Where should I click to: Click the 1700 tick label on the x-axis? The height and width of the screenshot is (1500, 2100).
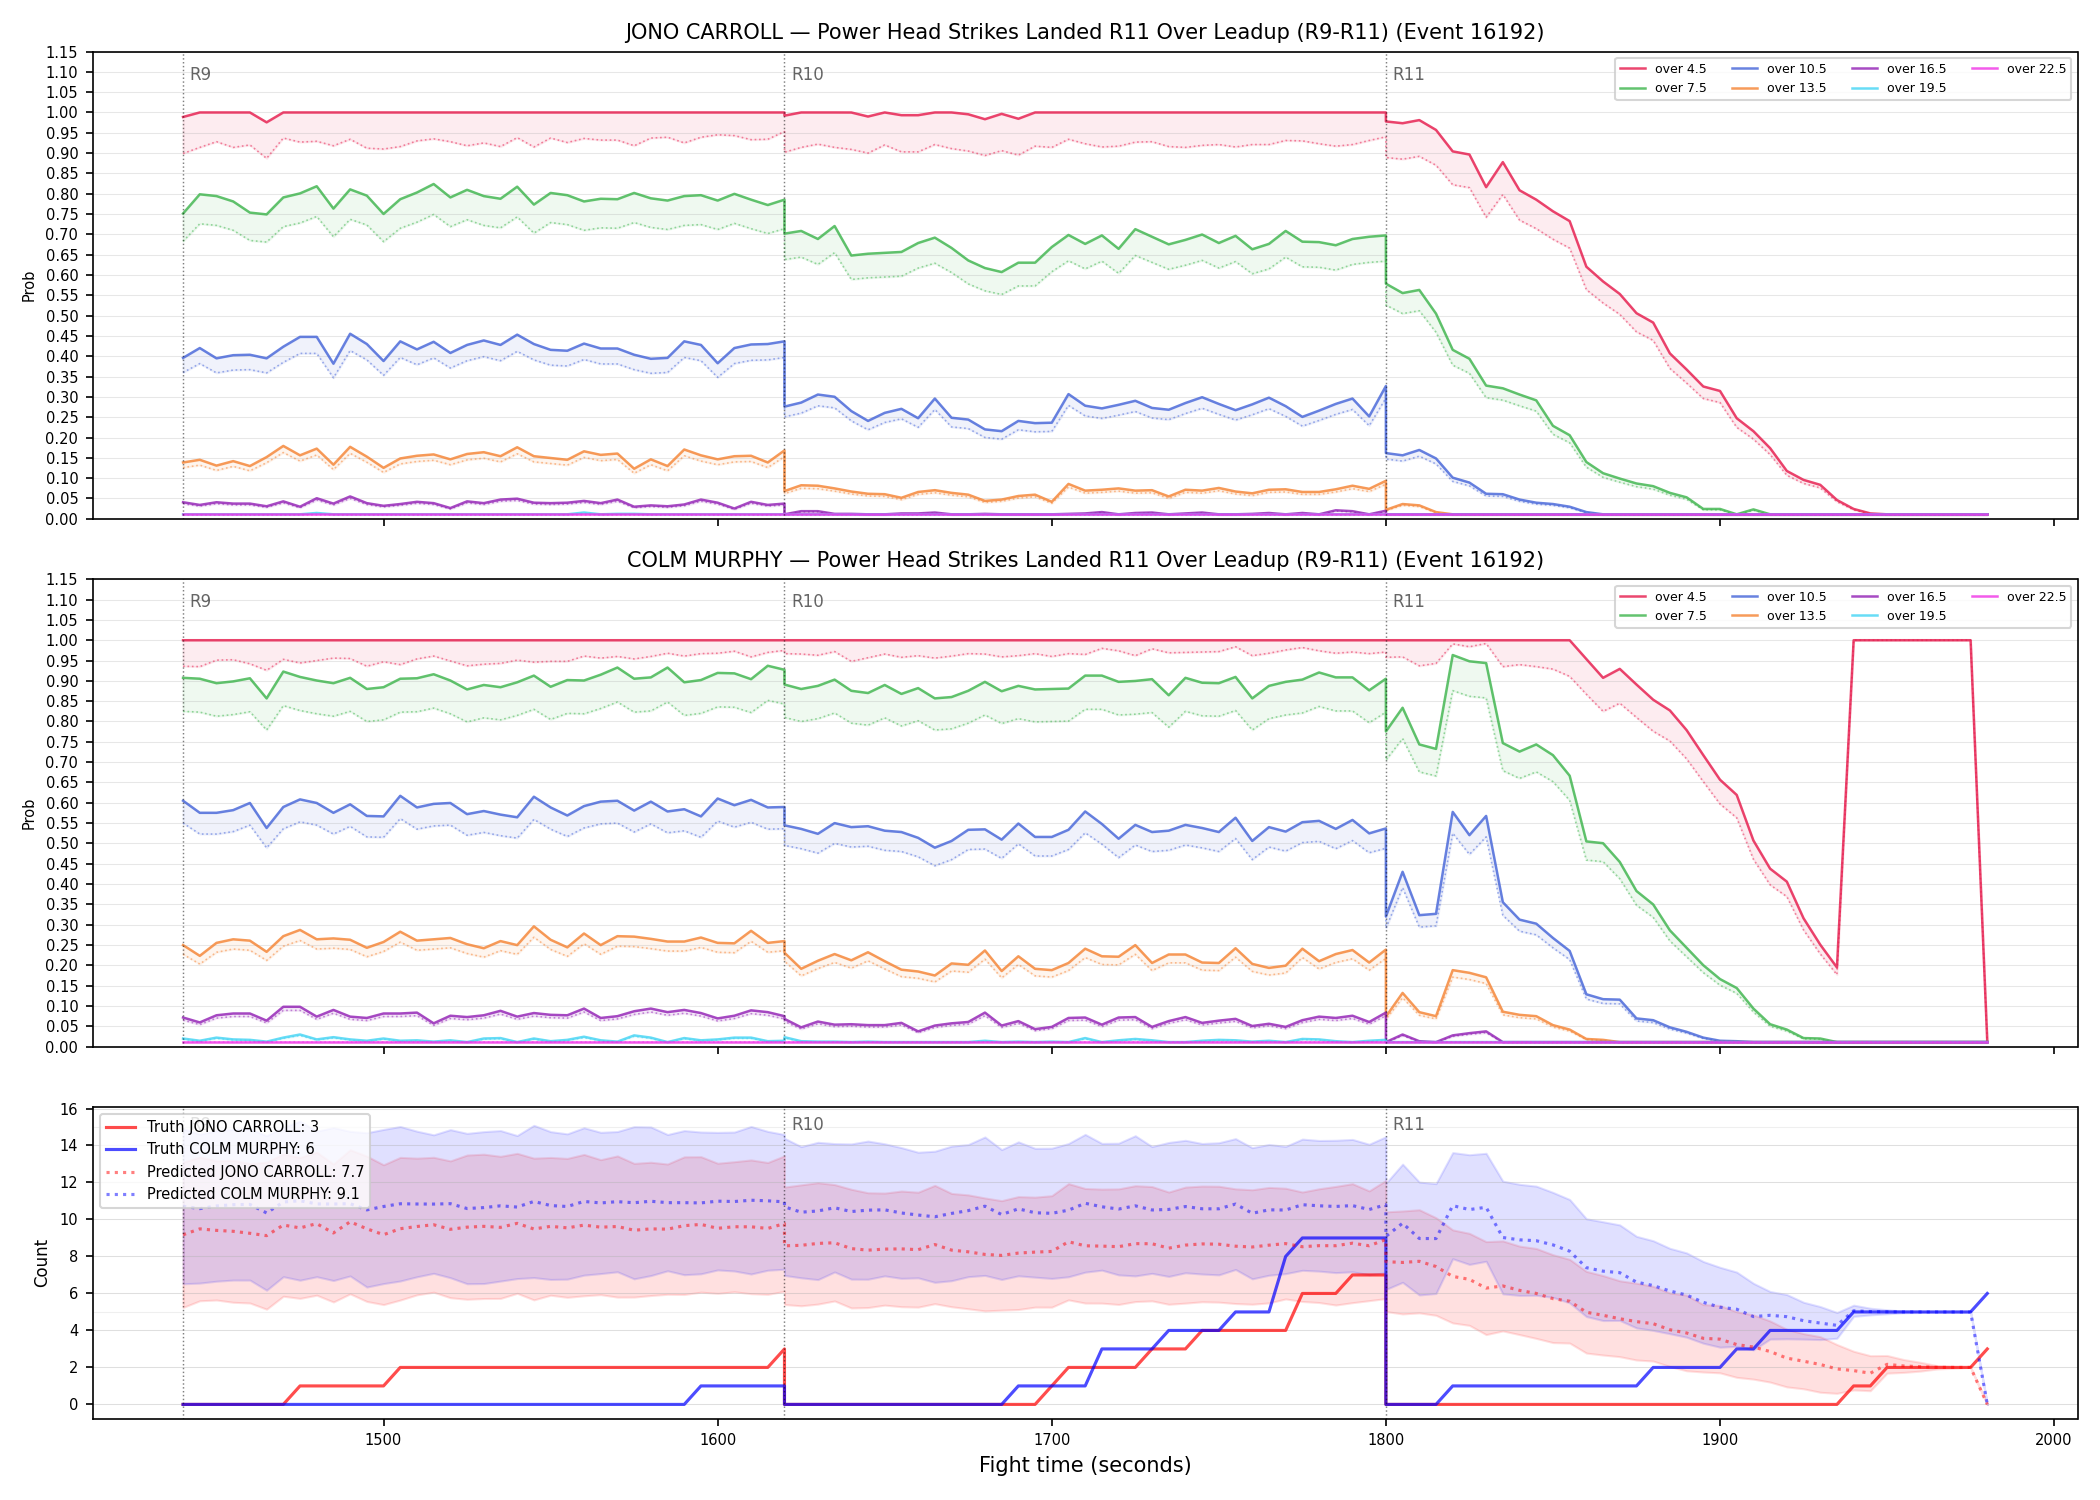[x=1051, y=1439]
